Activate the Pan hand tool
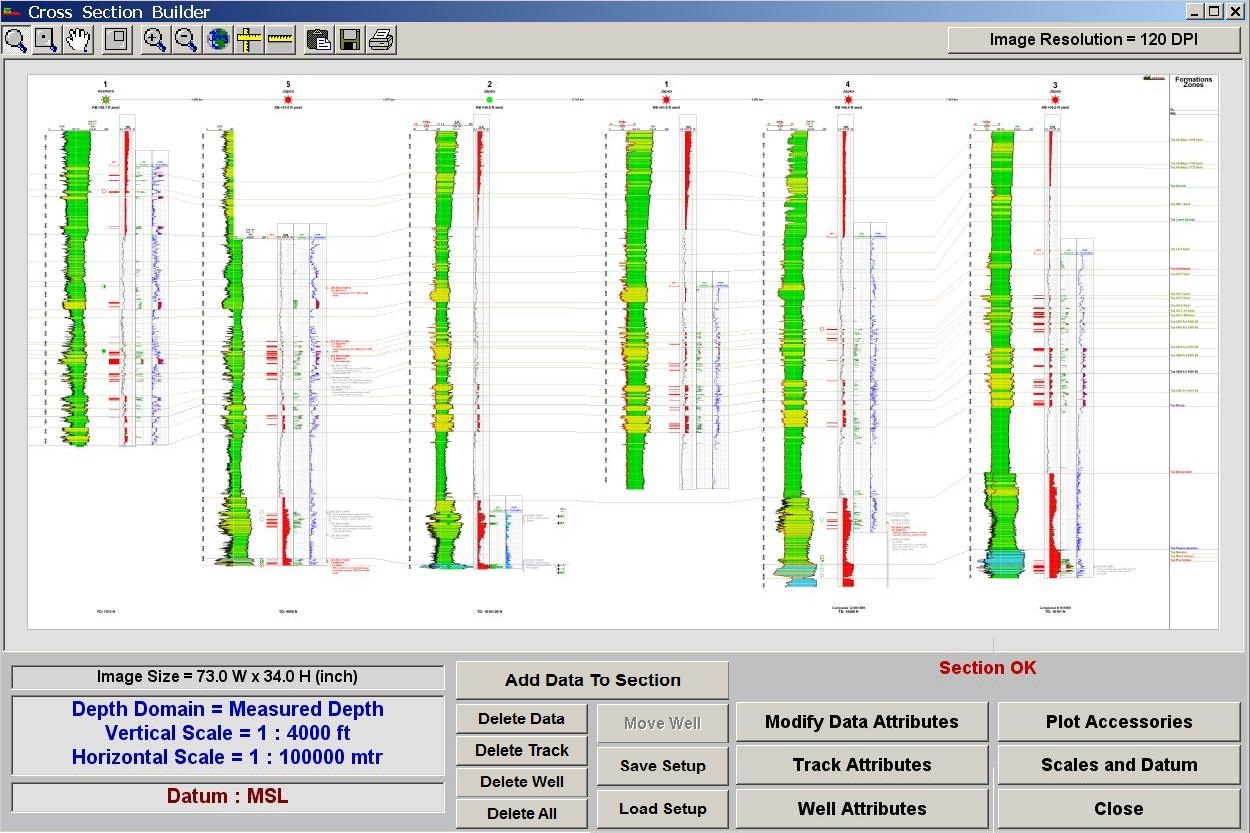 (x=78, y=40)
